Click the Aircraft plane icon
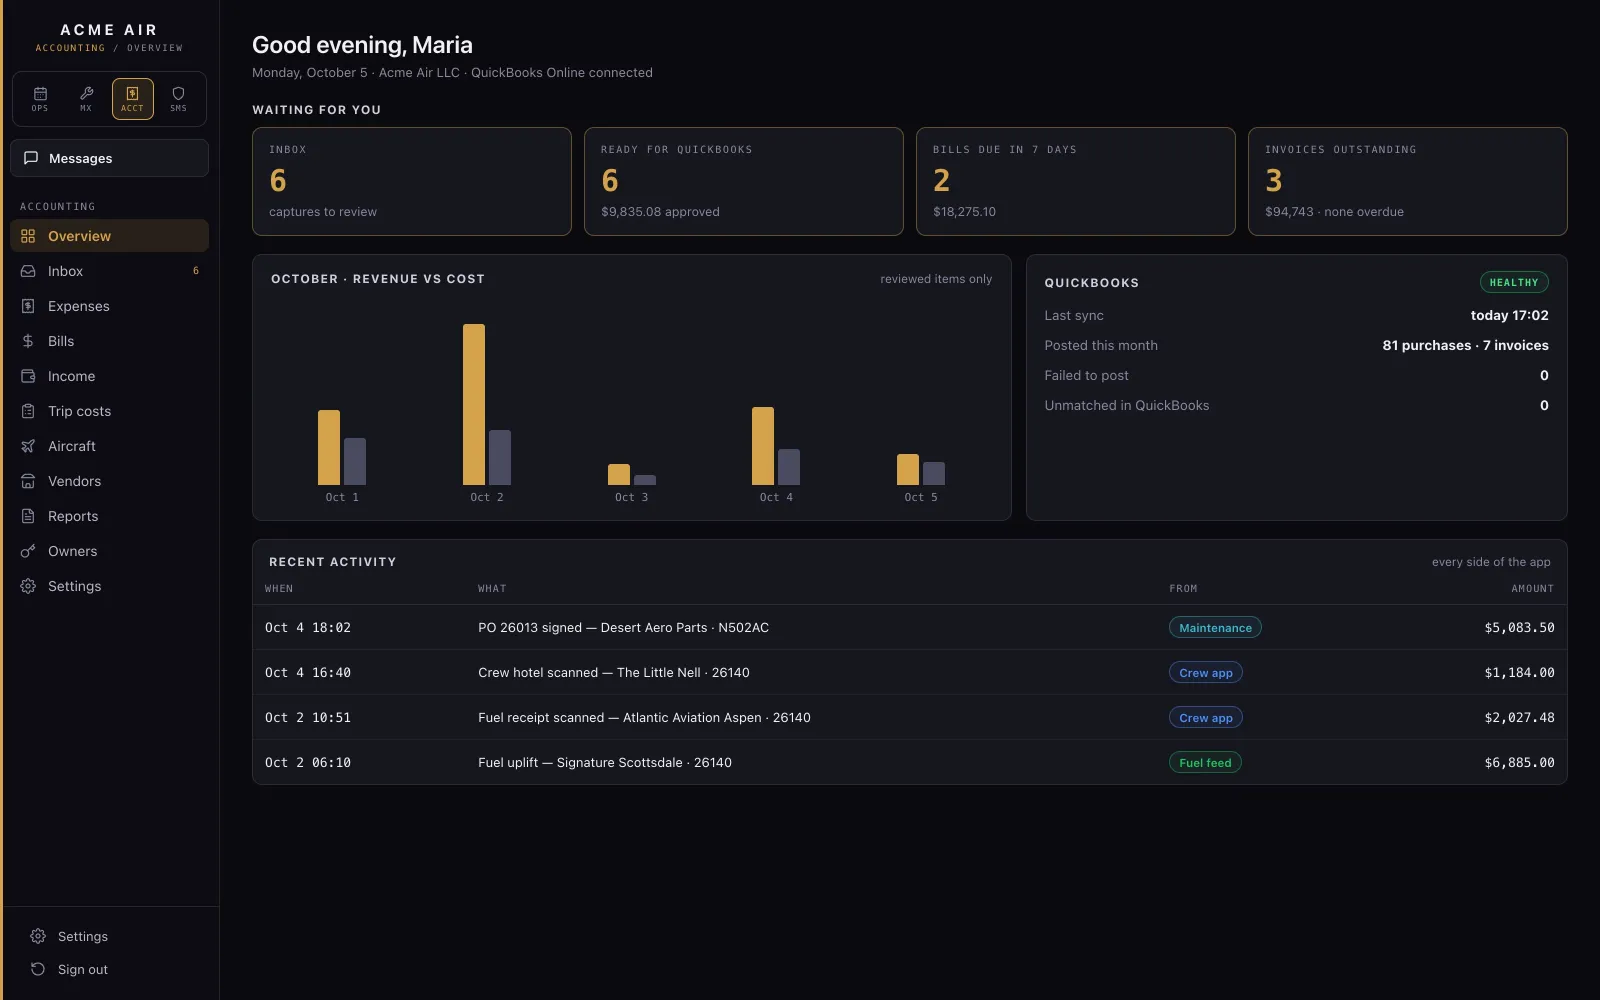Viewport: 1600px width, 1000px height. [28, 446]
